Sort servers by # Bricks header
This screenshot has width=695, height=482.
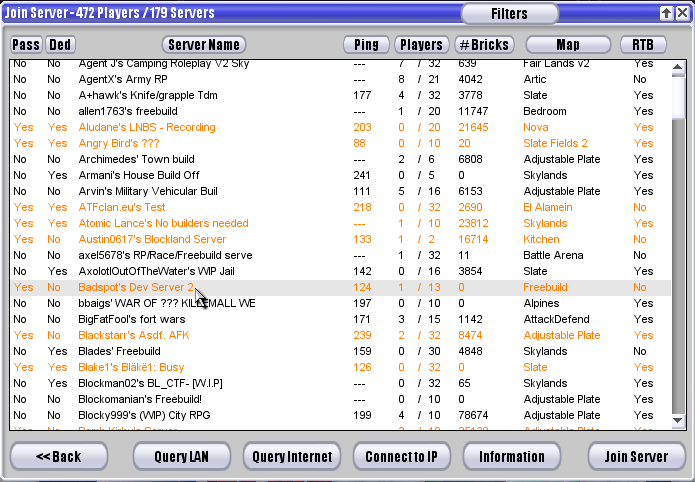coord(484,45)
